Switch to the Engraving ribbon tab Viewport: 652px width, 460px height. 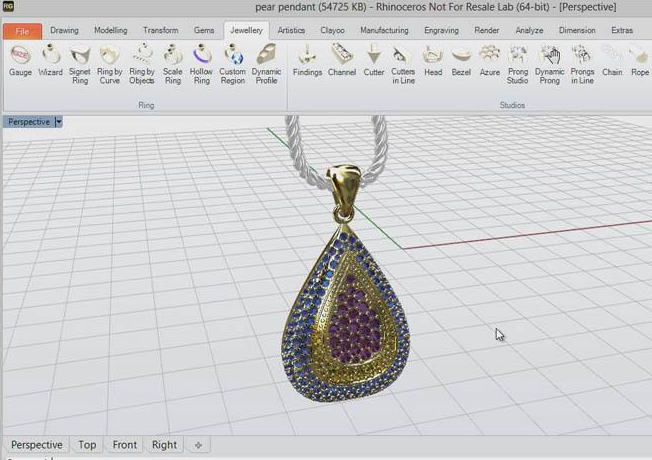[x=441, y=30]
